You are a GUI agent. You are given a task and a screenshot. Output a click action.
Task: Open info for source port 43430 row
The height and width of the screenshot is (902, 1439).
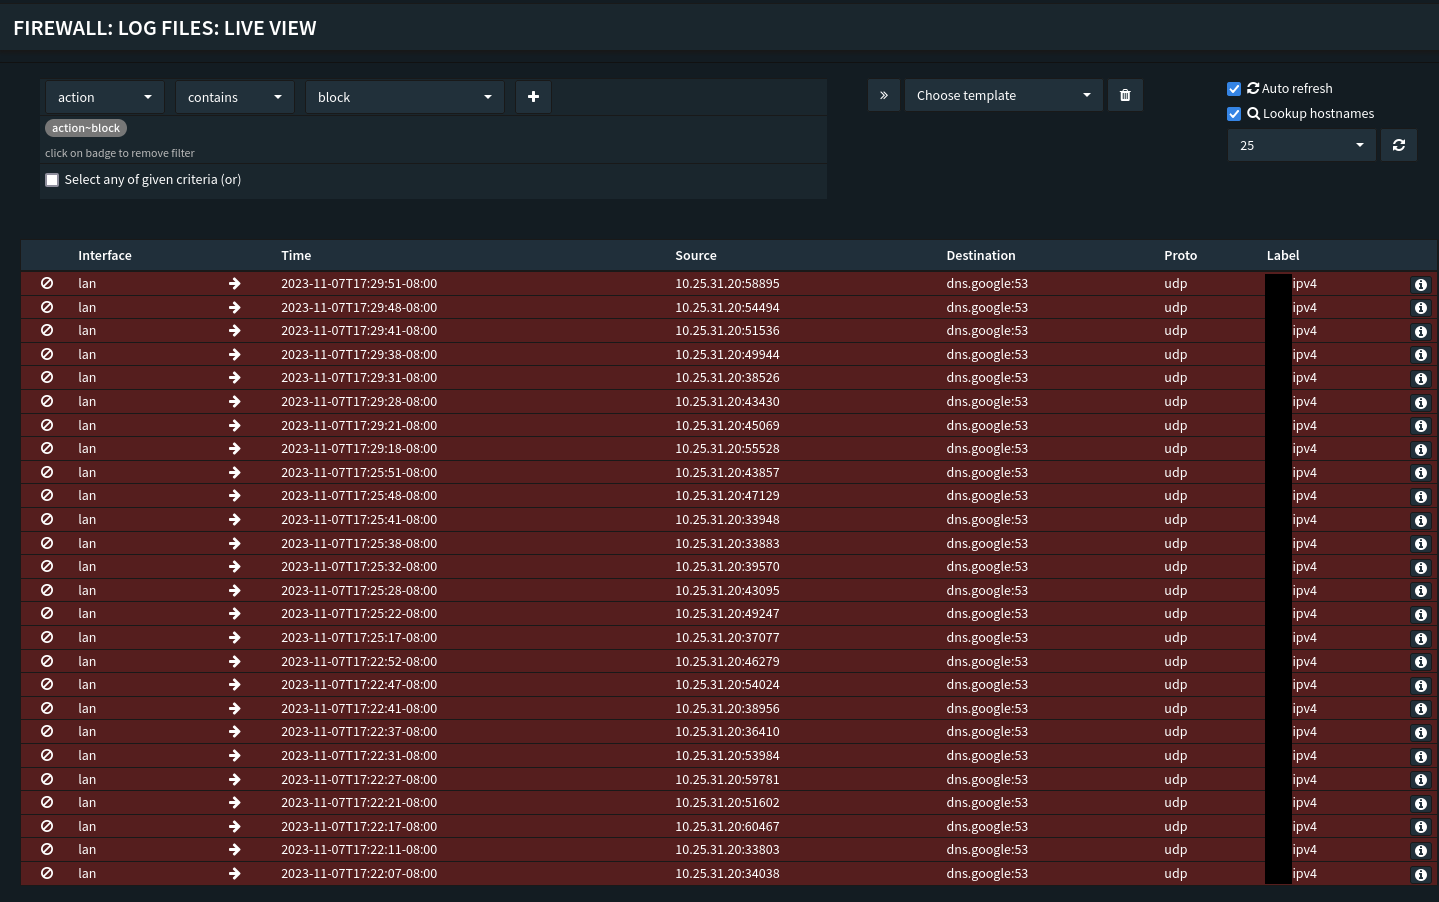point(1420,403)
